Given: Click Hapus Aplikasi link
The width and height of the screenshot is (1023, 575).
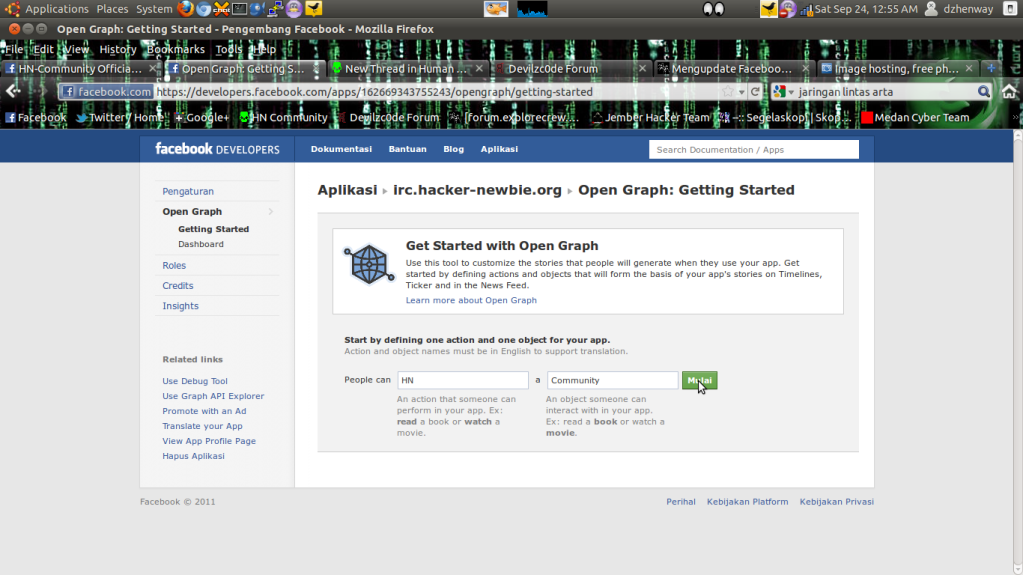Looking at the screenshot, I should tap(193, 456).
